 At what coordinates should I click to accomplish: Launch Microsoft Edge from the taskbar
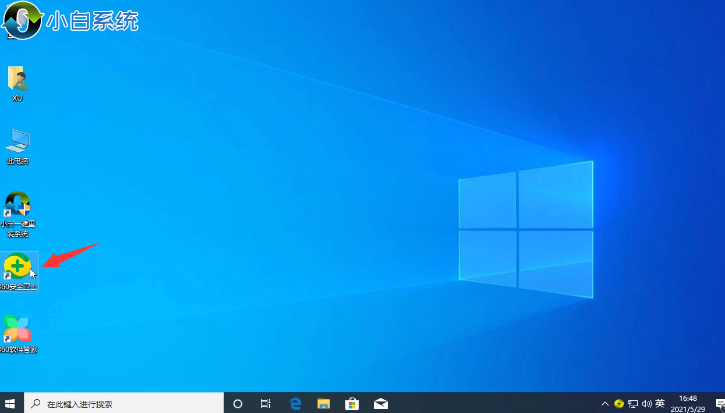(296, 403)
